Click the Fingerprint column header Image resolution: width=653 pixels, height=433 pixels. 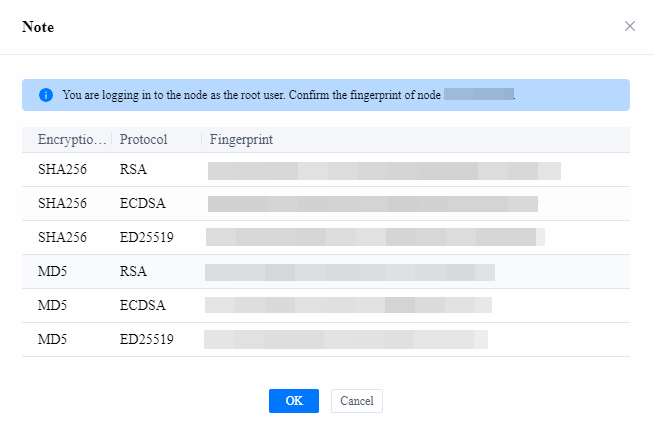coord(241,139)
